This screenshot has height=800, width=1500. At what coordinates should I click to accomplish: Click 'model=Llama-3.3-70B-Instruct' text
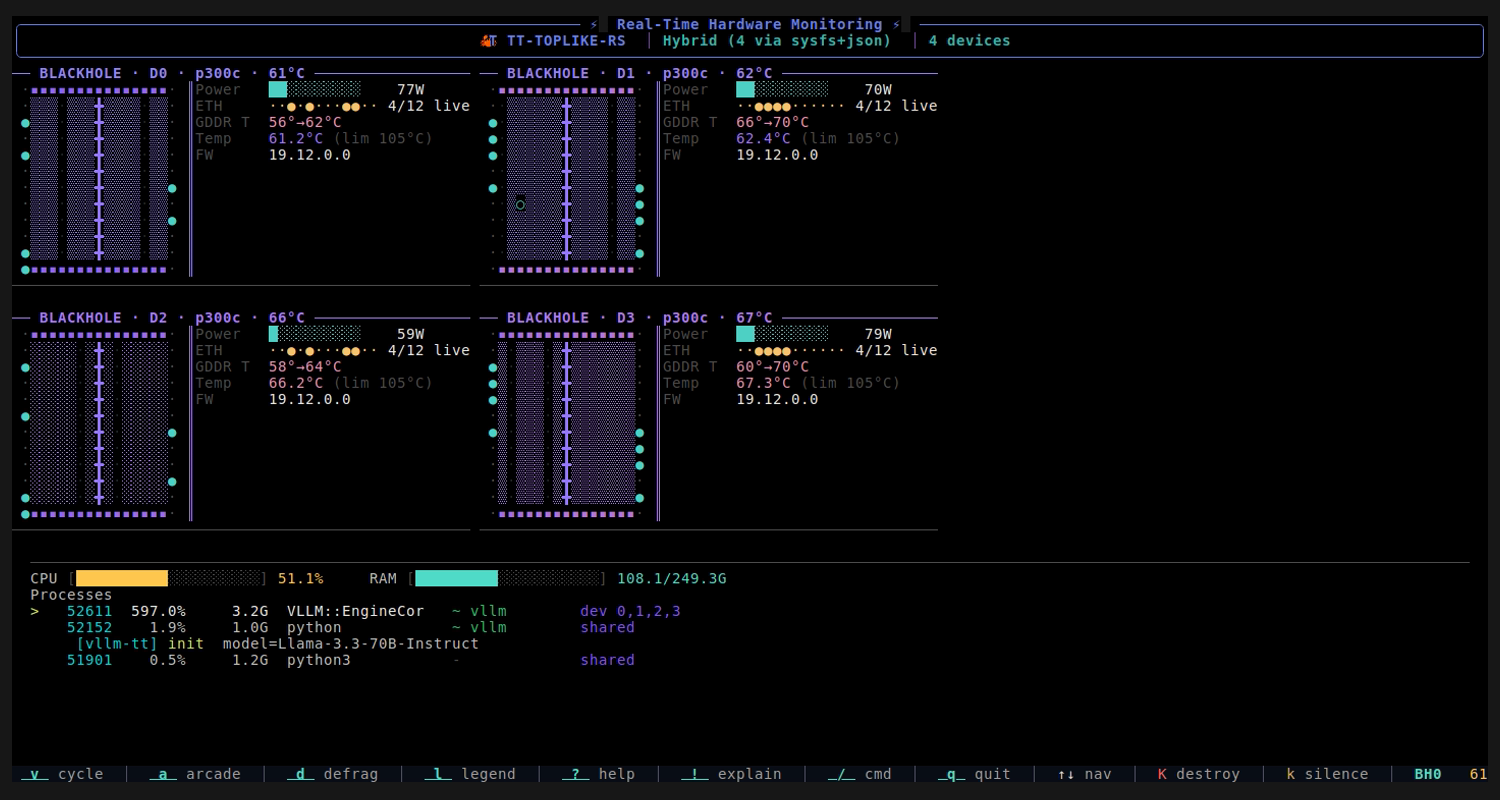[x=350, y=644]
